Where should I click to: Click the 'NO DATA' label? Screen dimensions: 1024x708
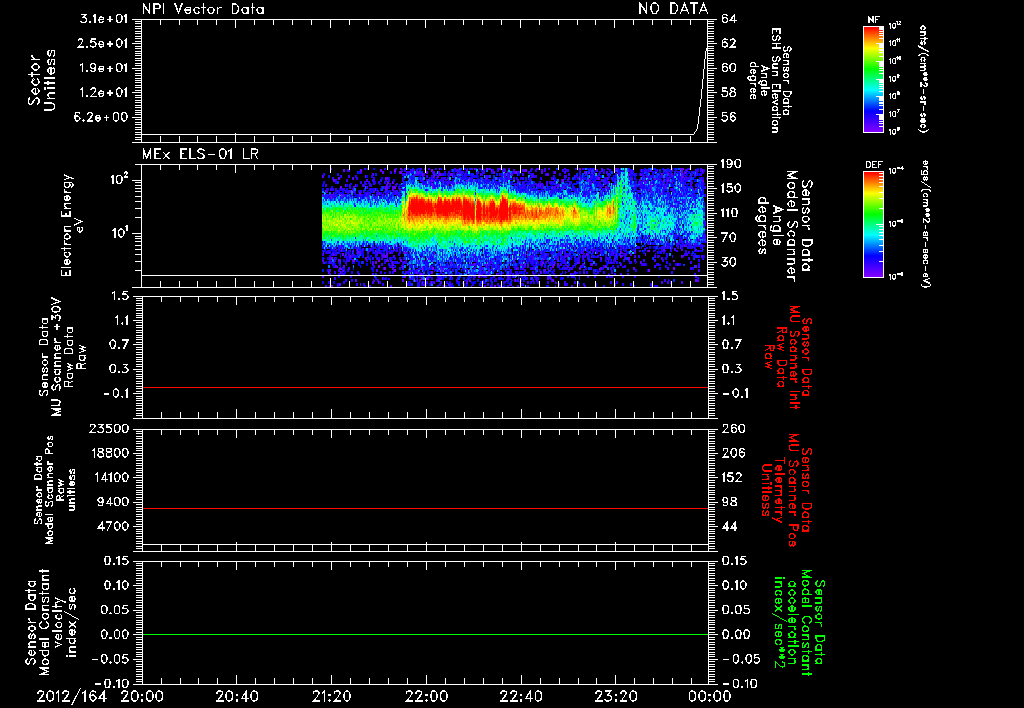pos(673,8)
